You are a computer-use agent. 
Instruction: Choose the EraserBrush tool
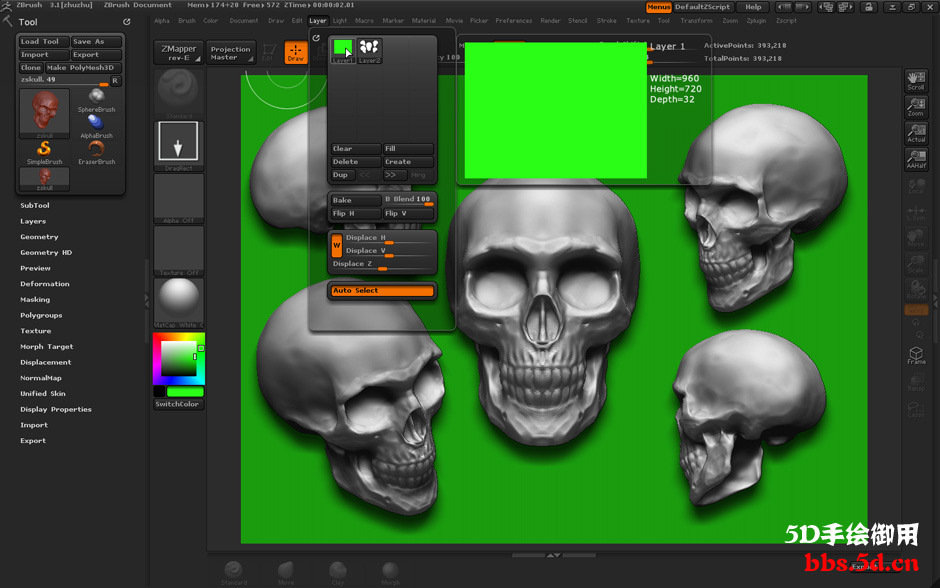tap(96, 152)
